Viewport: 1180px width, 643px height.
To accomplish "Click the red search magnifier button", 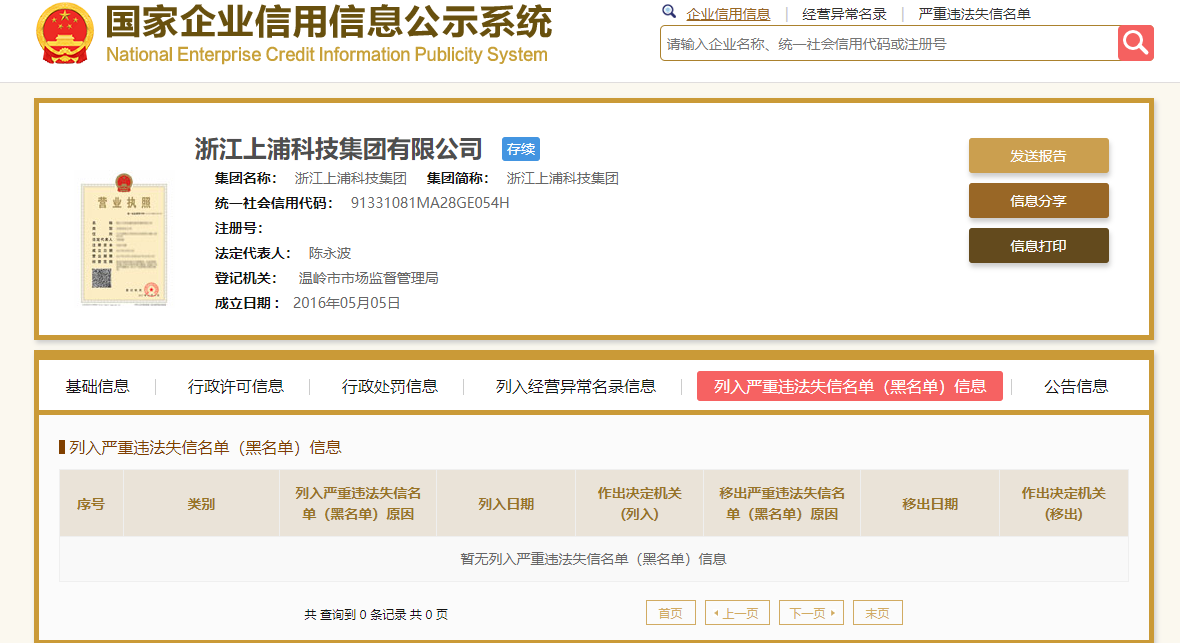I will tap(1136, 43).
